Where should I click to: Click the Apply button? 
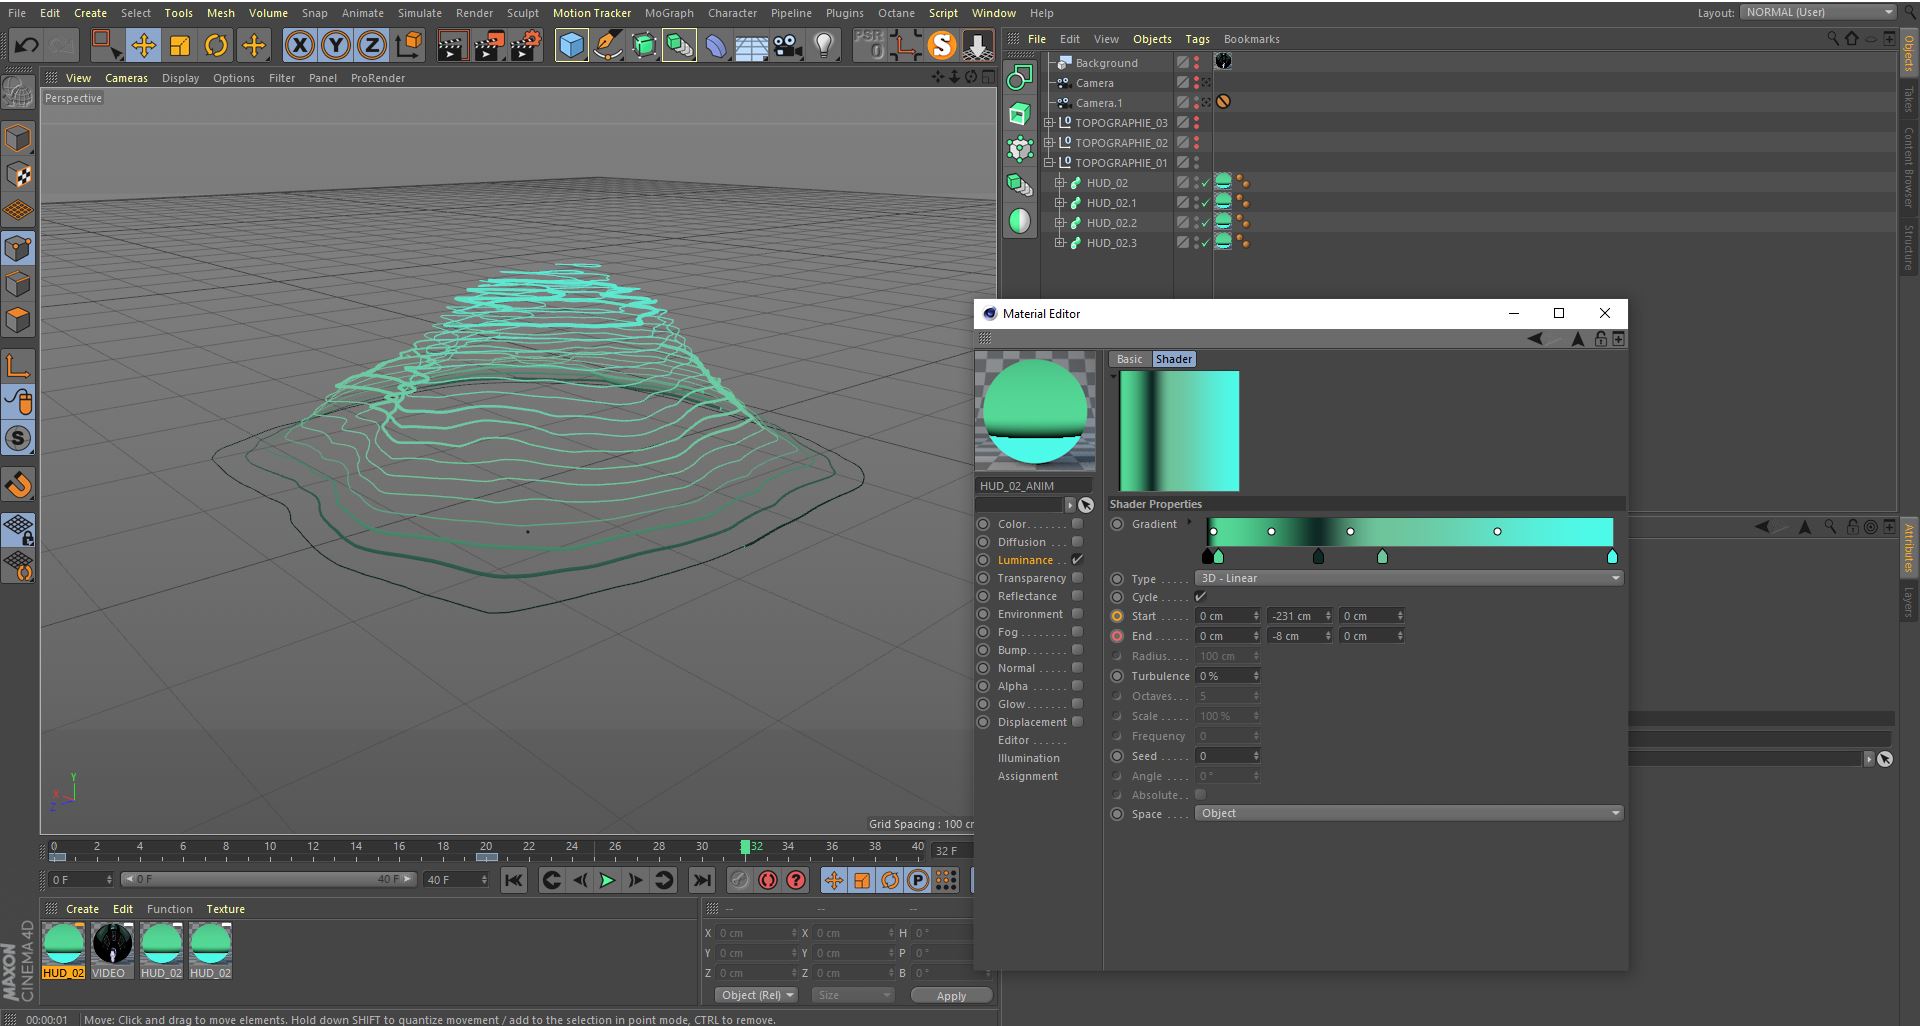point(951,995)
